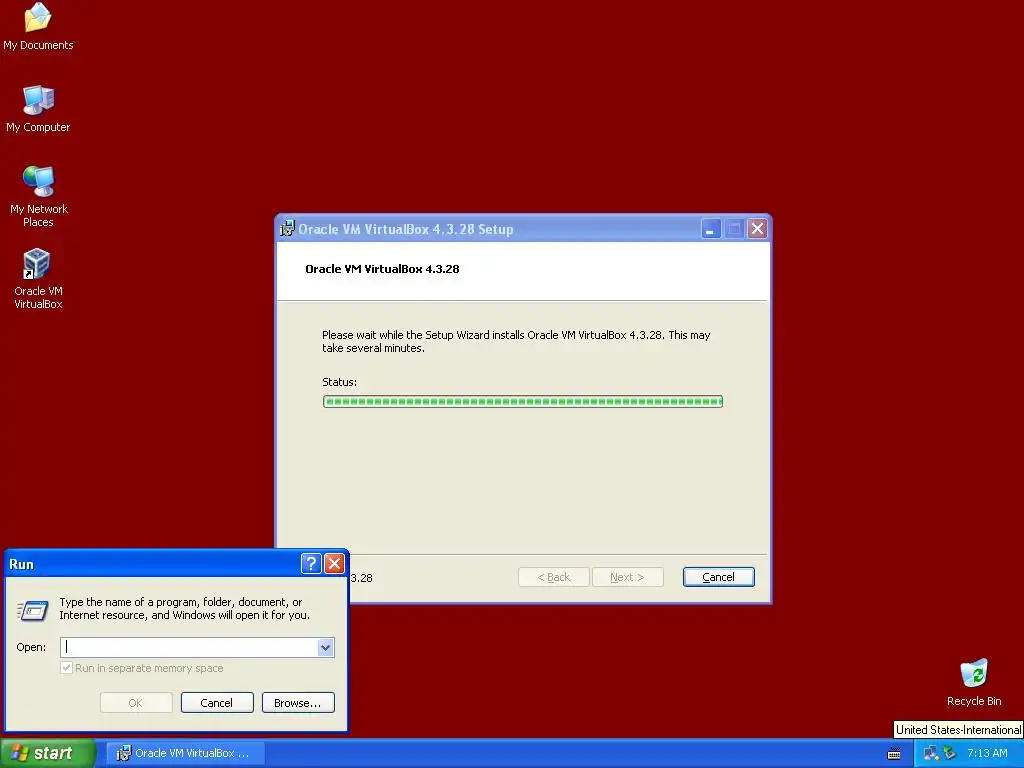Click the disabled OK button in Run
This screenshot has height=768, width=1024.
pos(136,703)
